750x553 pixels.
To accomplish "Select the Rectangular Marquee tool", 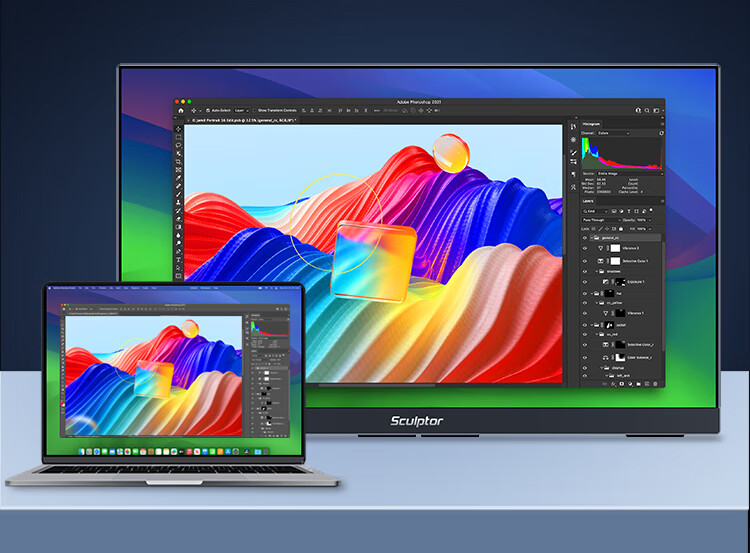I will click(179, 137).
